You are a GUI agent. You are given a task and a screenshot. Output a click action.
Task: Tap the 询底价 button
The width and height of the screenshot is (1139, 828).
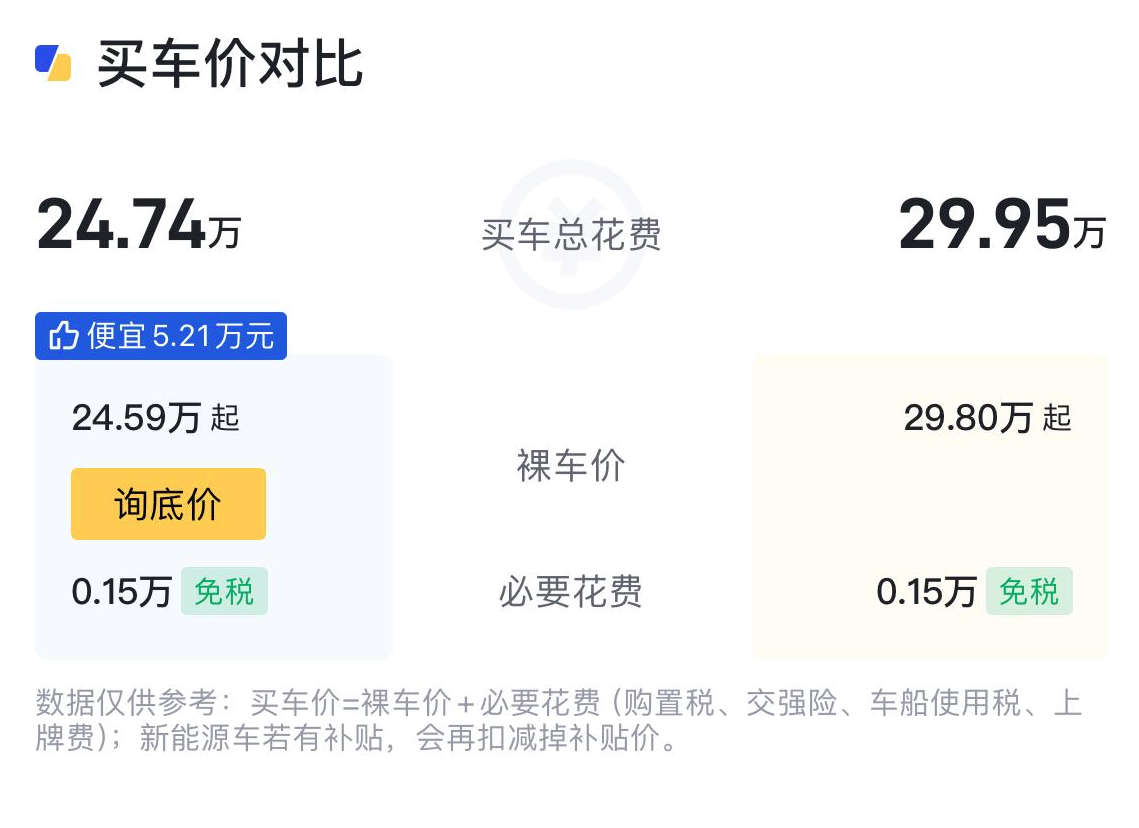(168, 504)
